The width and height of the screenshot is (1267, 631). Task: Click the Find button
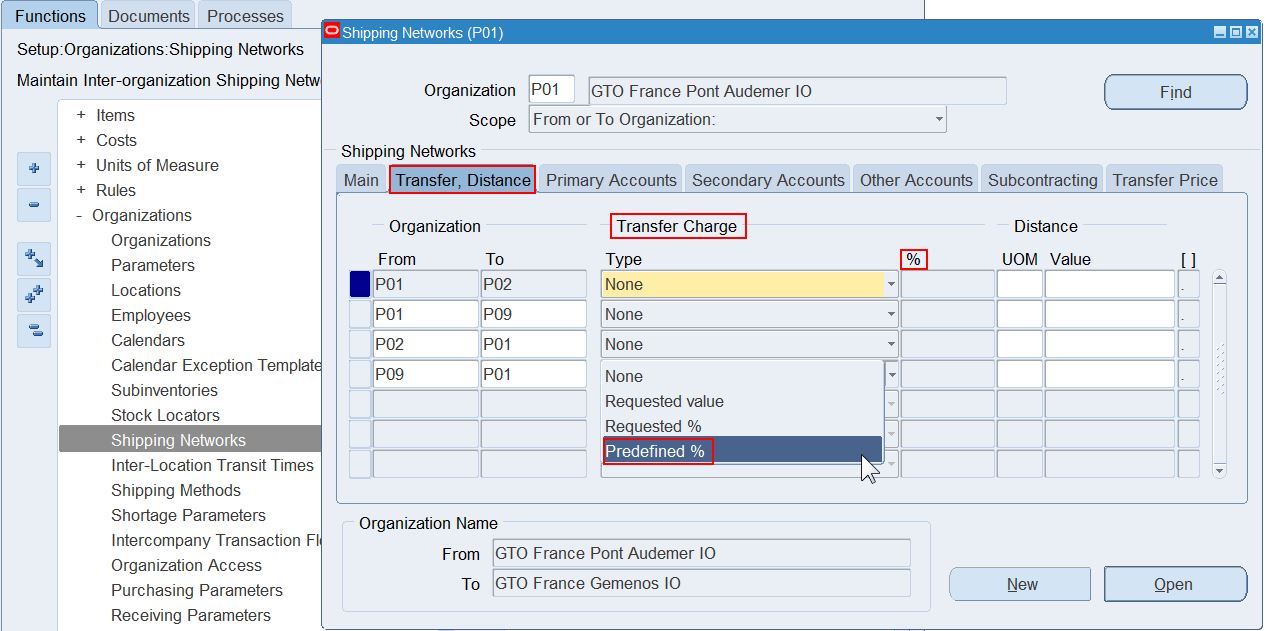point(1174,92)
